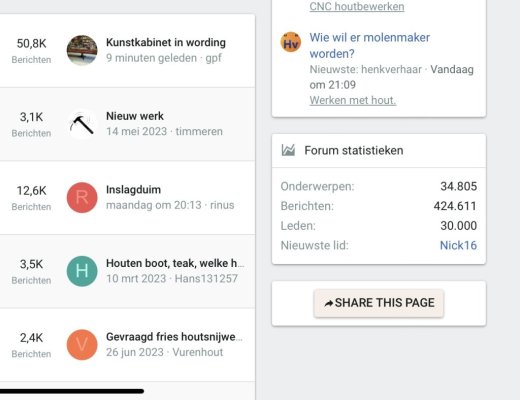The image size is (520, 400).
Task: Go to the Werken met hout forum
Action: (x=353, y=100)
